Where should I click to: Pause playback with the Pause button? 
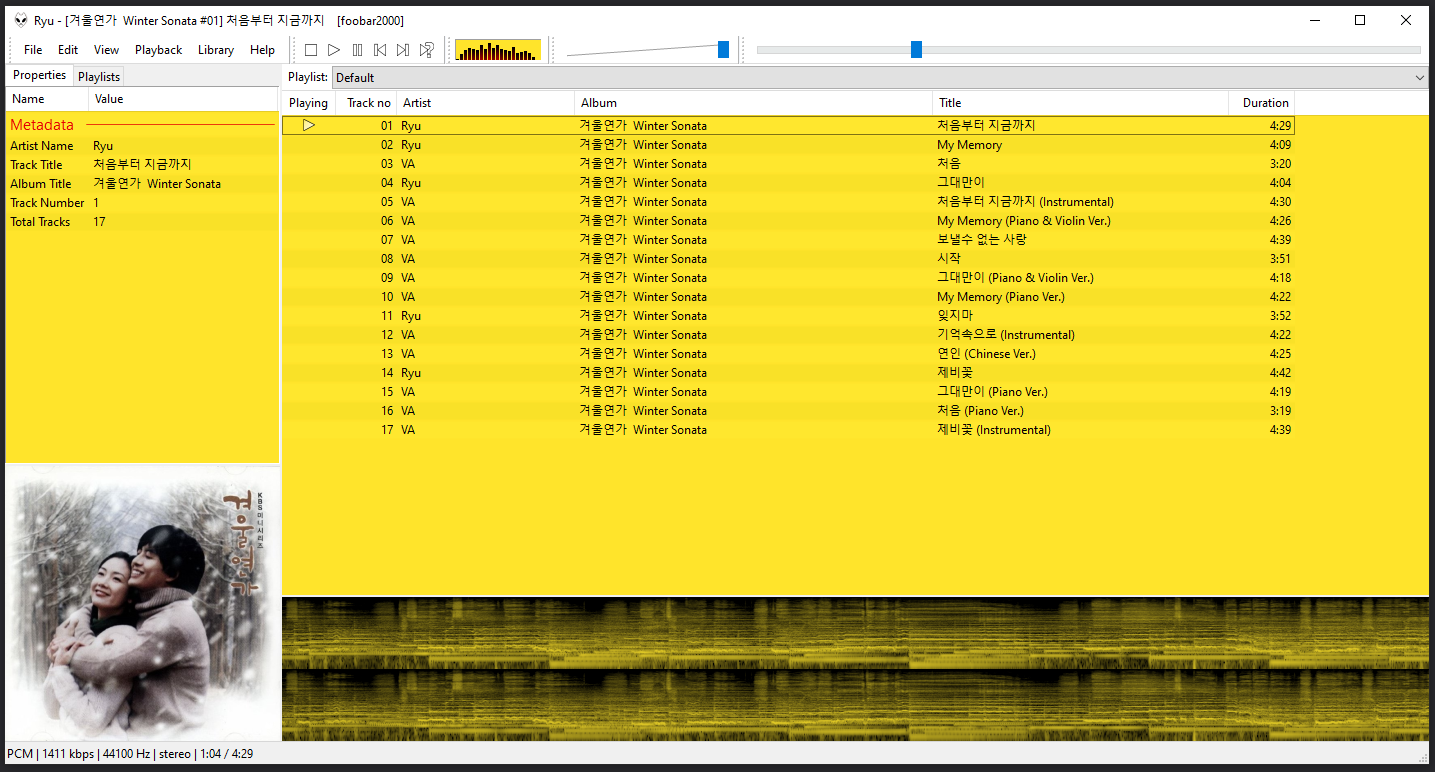pyautogui.click(x=357, y=50)
